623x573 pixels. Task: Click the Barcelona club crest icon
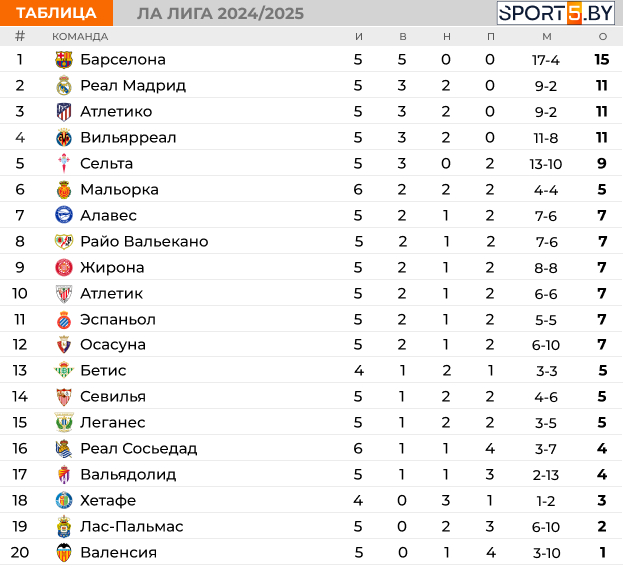click(x=64, y=60)
